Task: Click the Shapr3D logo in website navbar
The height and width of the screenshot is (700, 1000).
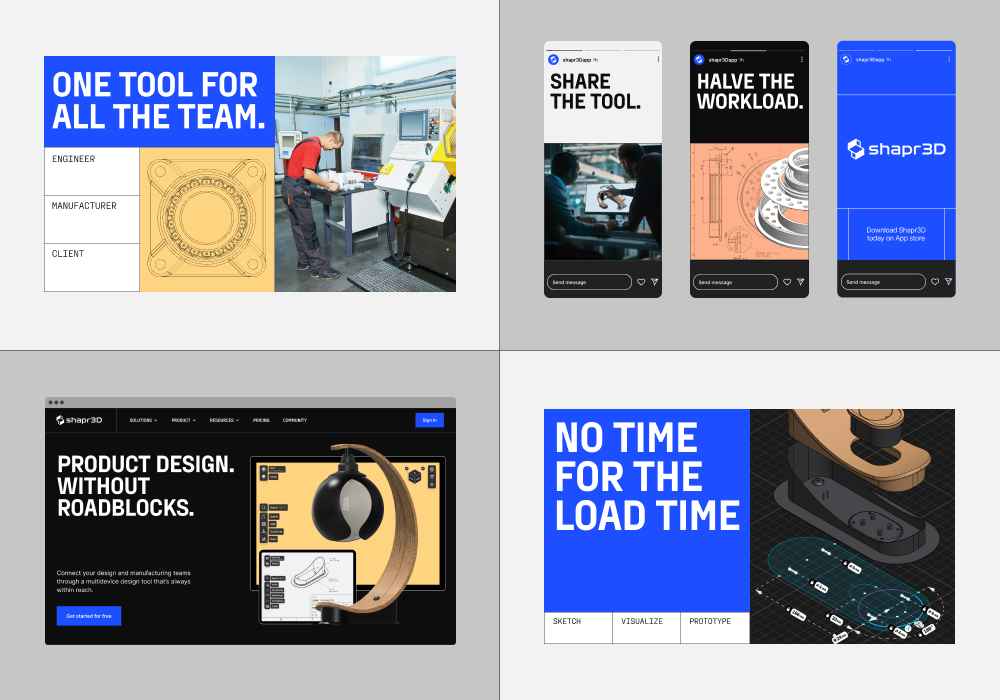Action: [x=79, y=420]
